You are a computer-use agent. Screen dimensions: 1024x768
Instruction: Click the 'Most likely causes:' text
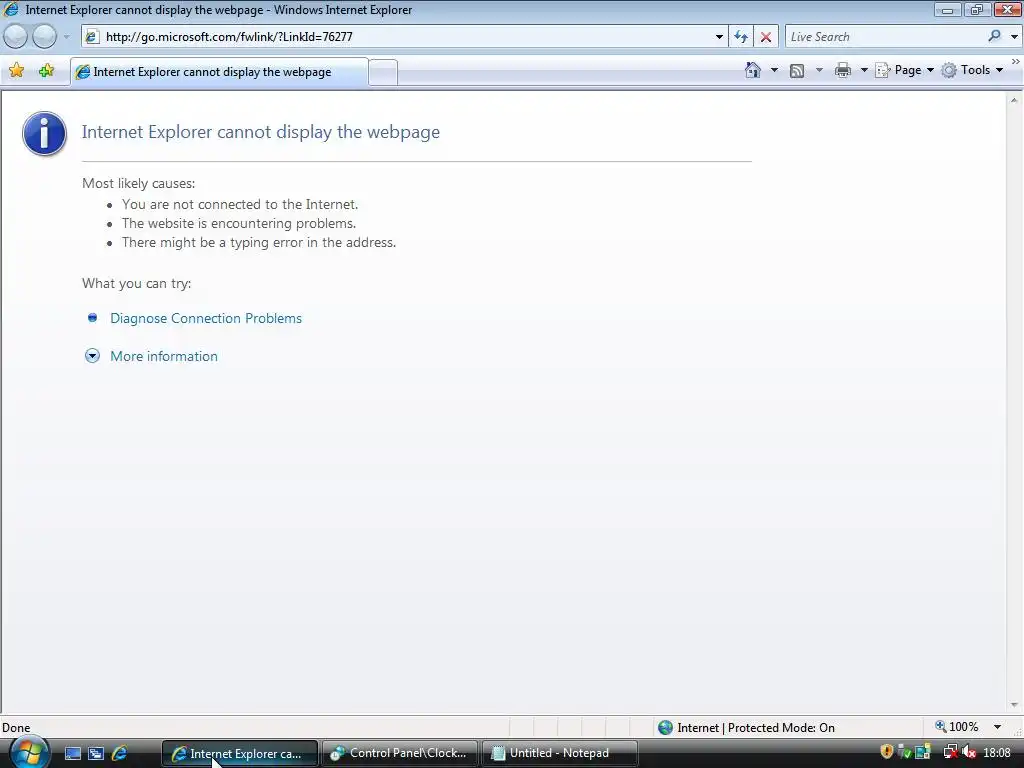pos(138,184)
